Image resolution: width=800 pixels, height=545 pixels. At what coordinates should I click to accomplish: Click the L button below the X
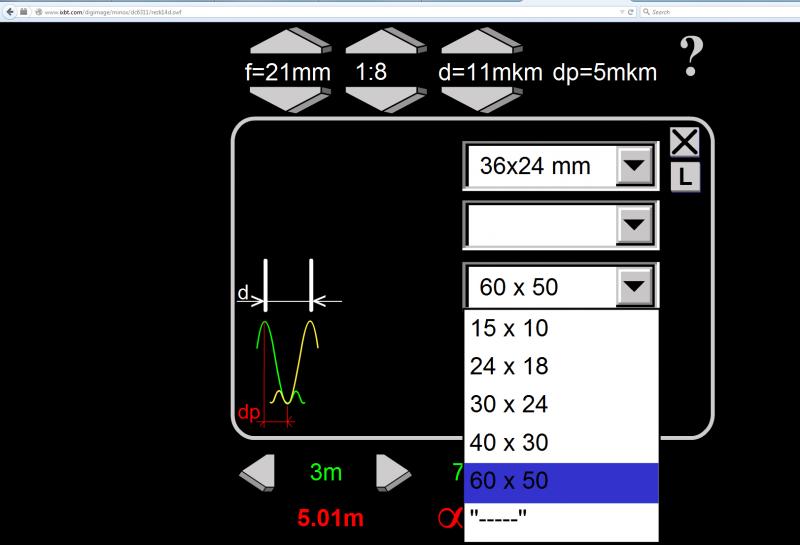[685, 177]
